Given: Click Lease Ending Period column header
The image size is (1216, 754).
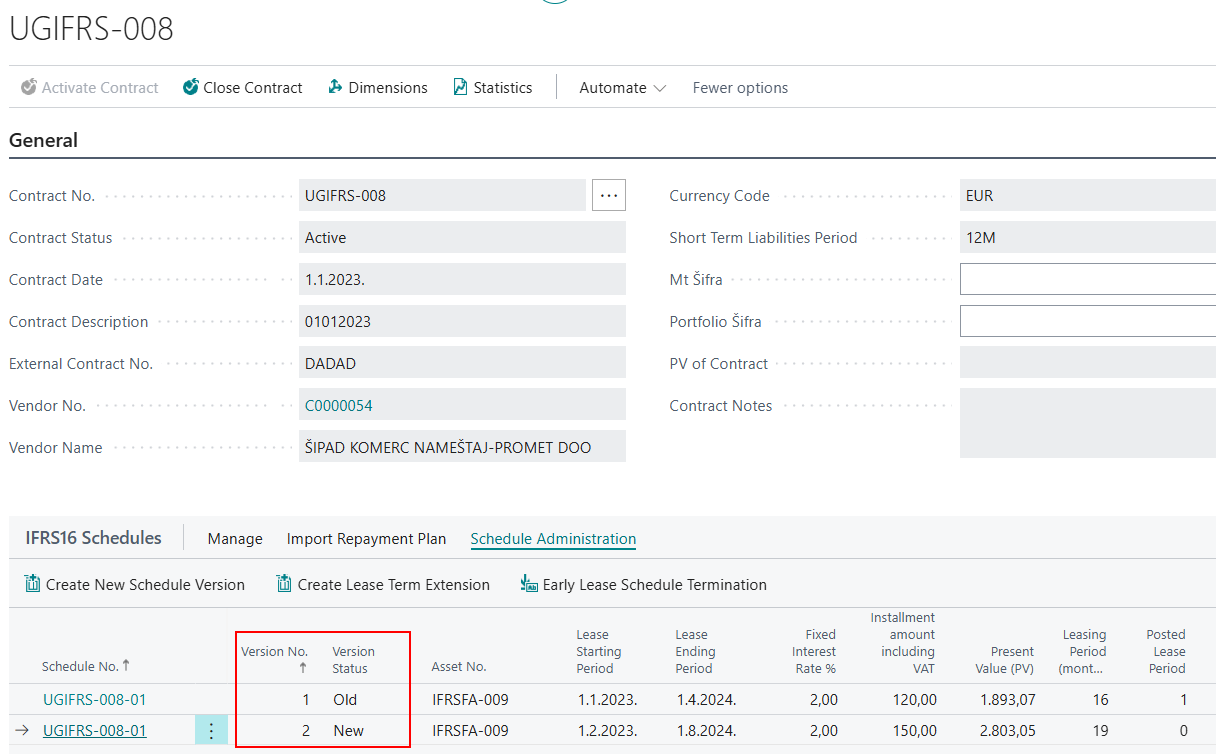Looking at the screenshot, I should point(694,651).
